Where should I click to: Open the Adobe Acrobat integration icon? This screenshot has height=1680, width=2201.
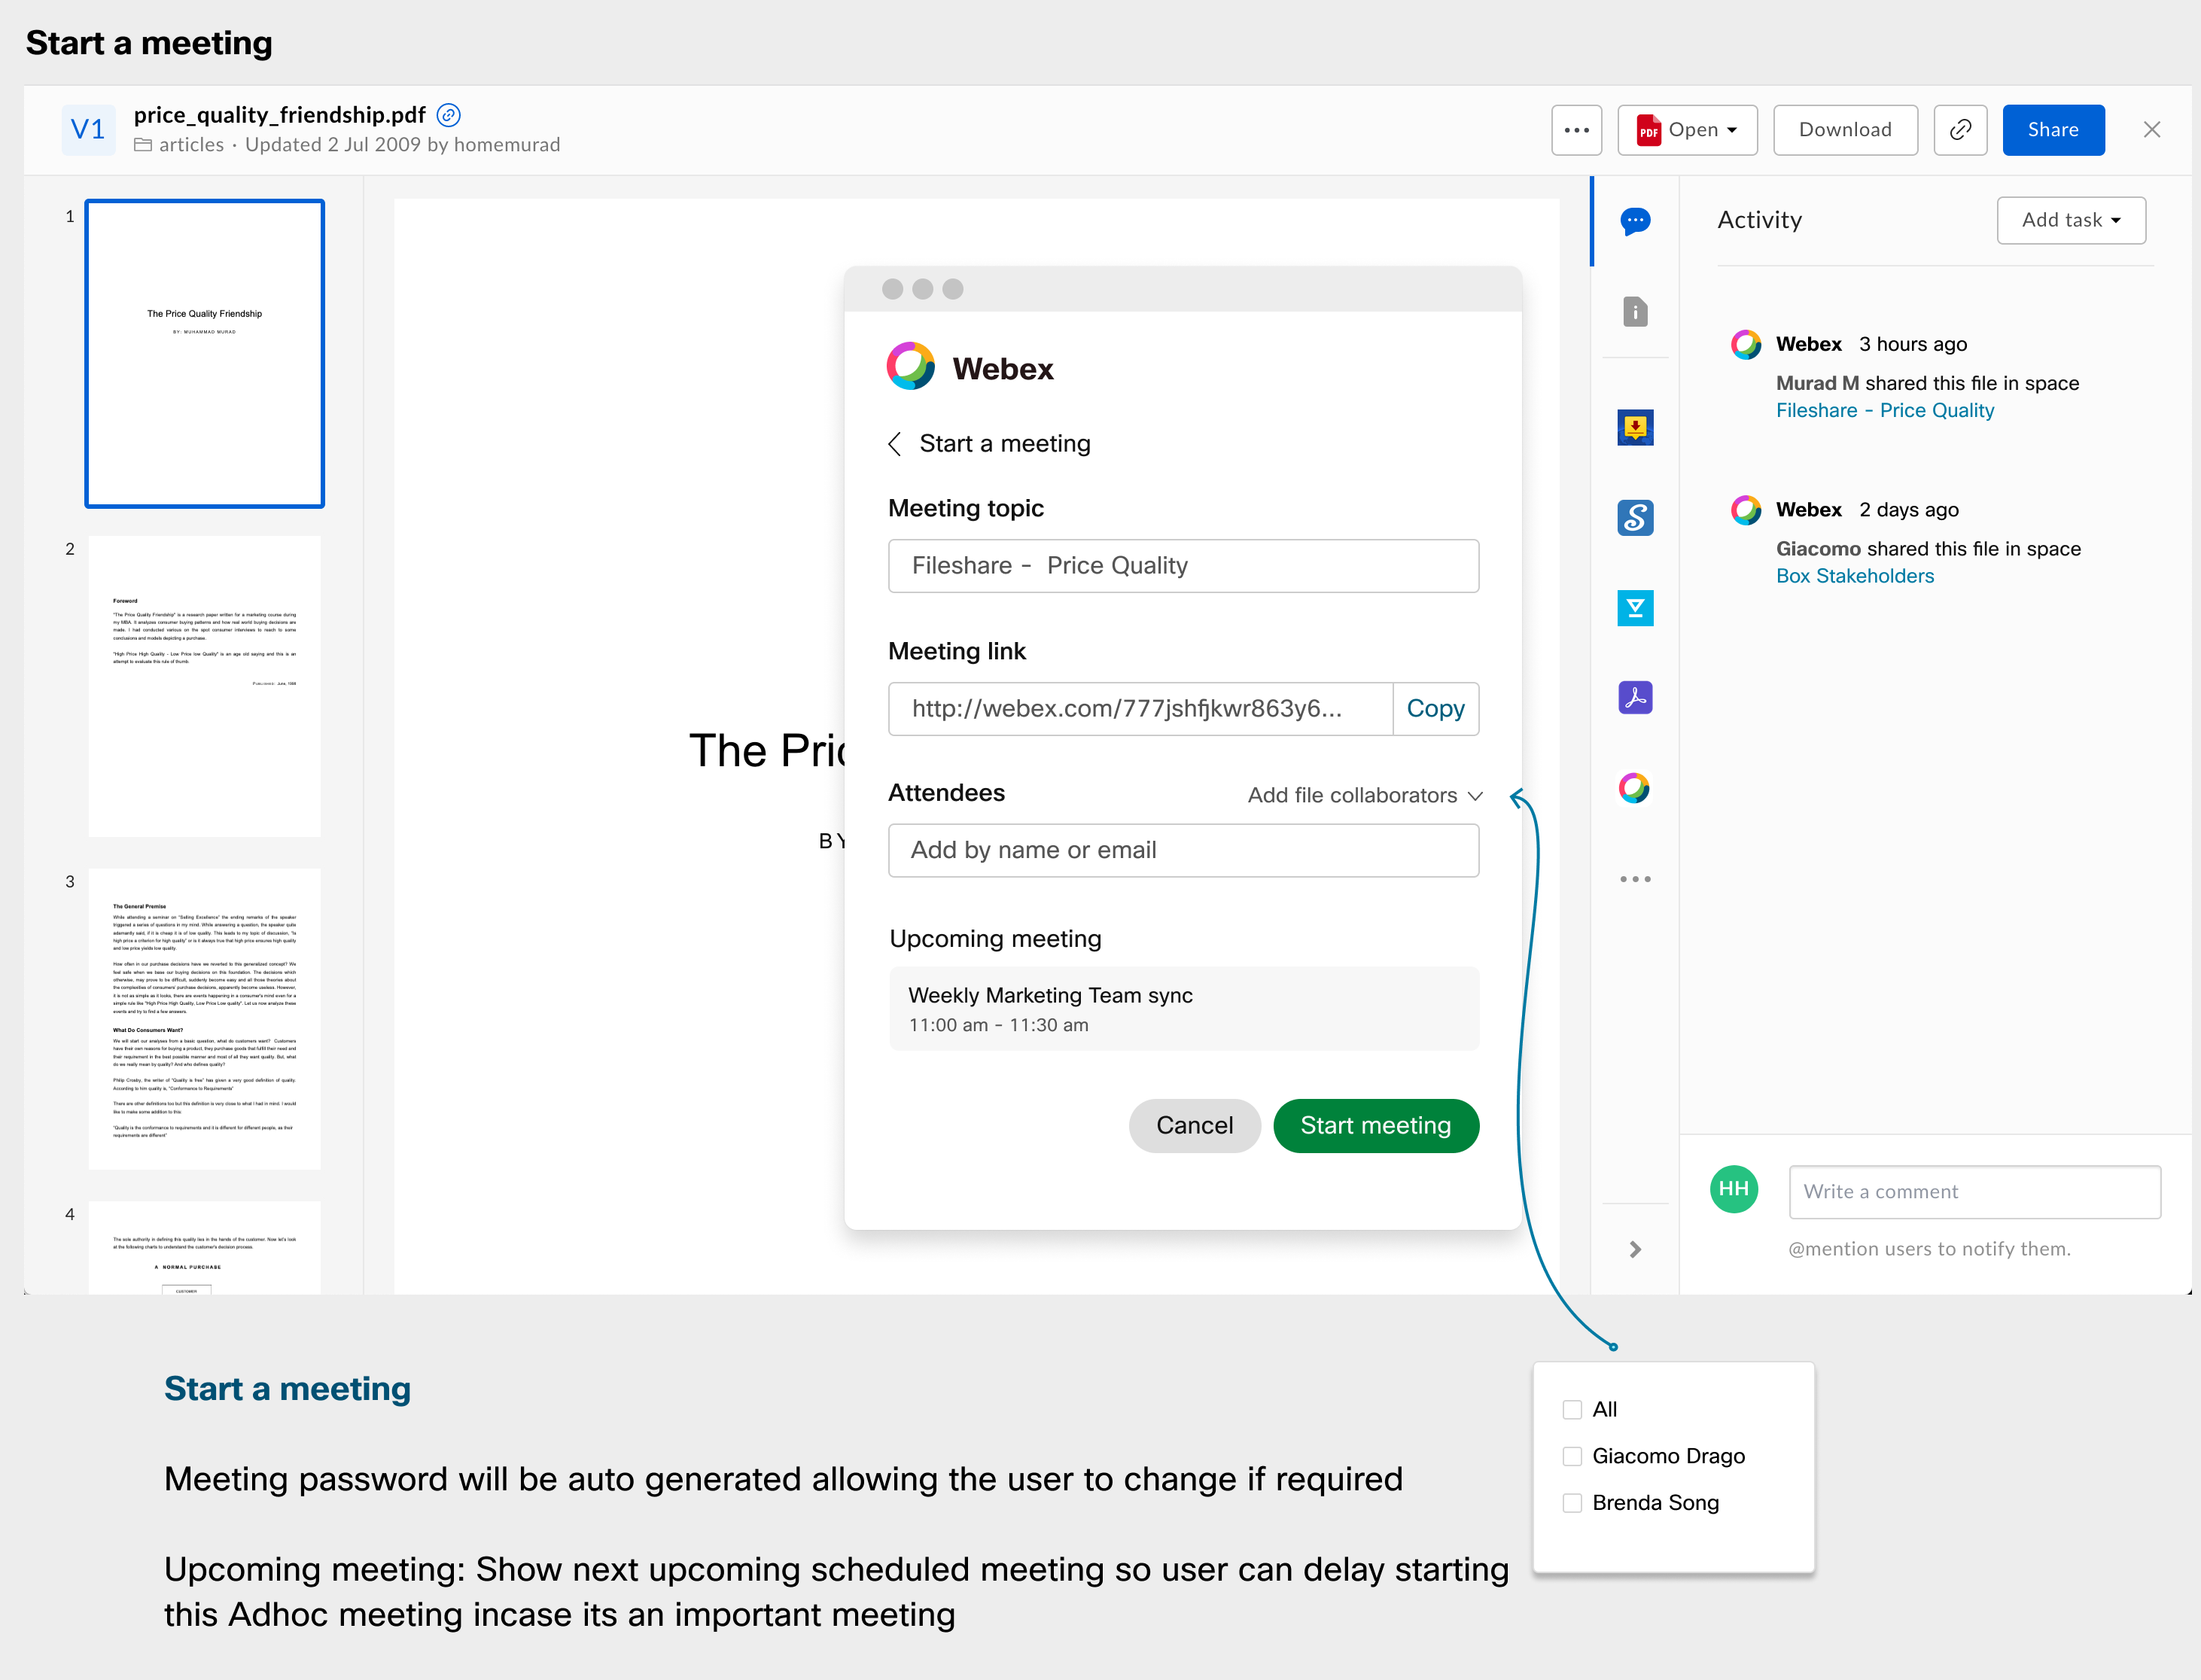click(1635, 697)
